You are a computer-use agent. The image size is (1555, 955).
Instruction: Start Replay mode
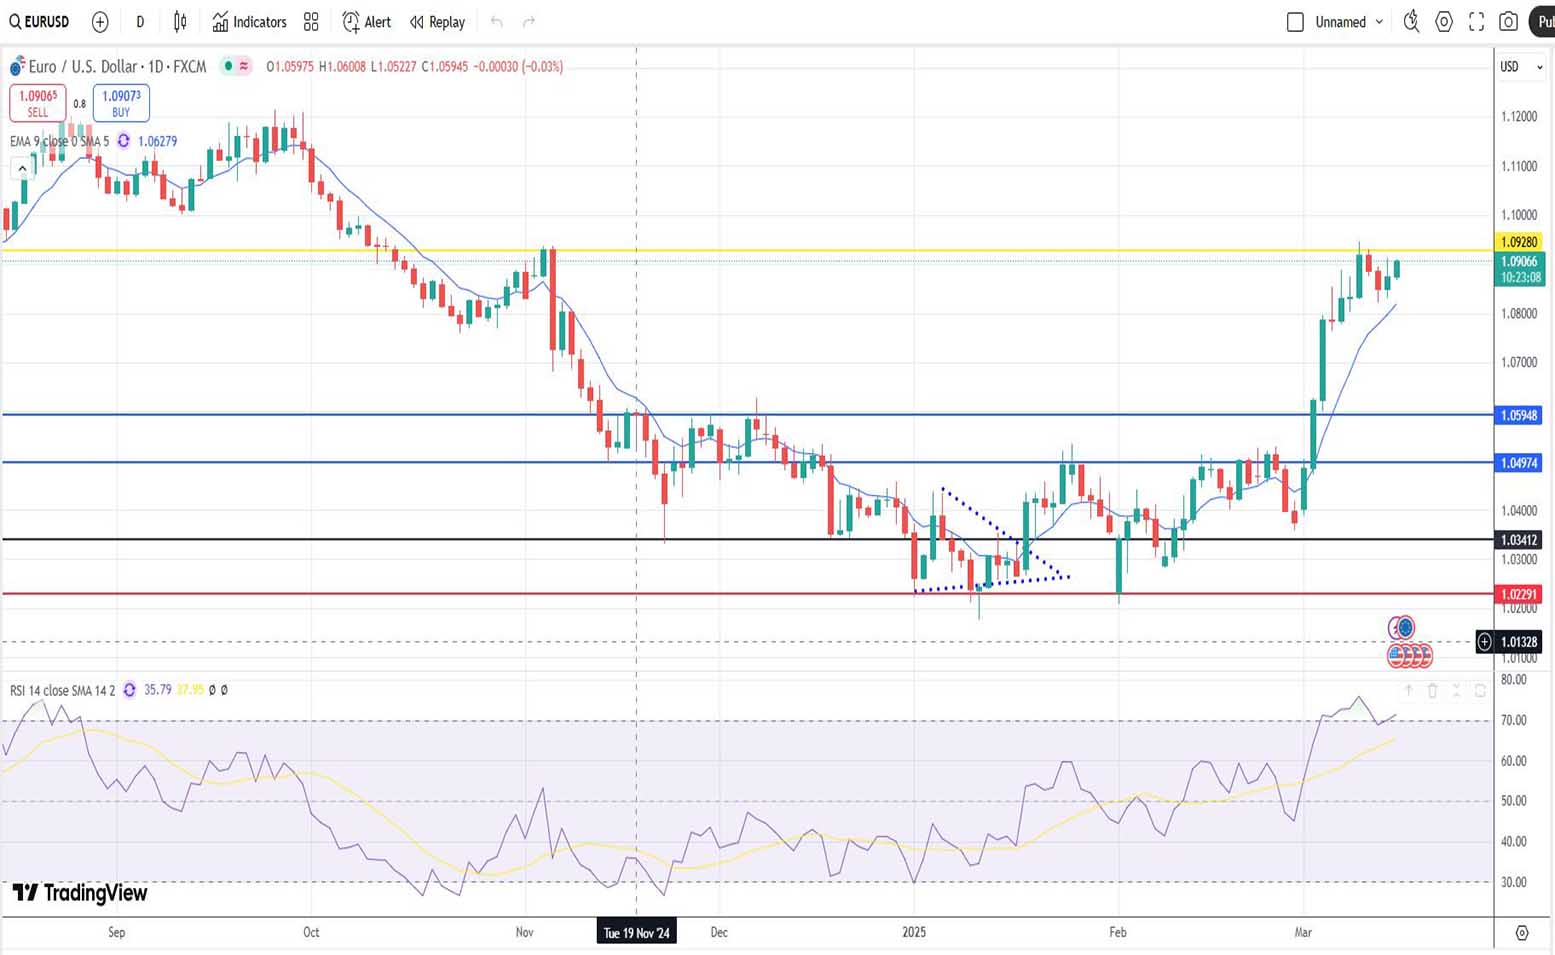pos(437,22)
